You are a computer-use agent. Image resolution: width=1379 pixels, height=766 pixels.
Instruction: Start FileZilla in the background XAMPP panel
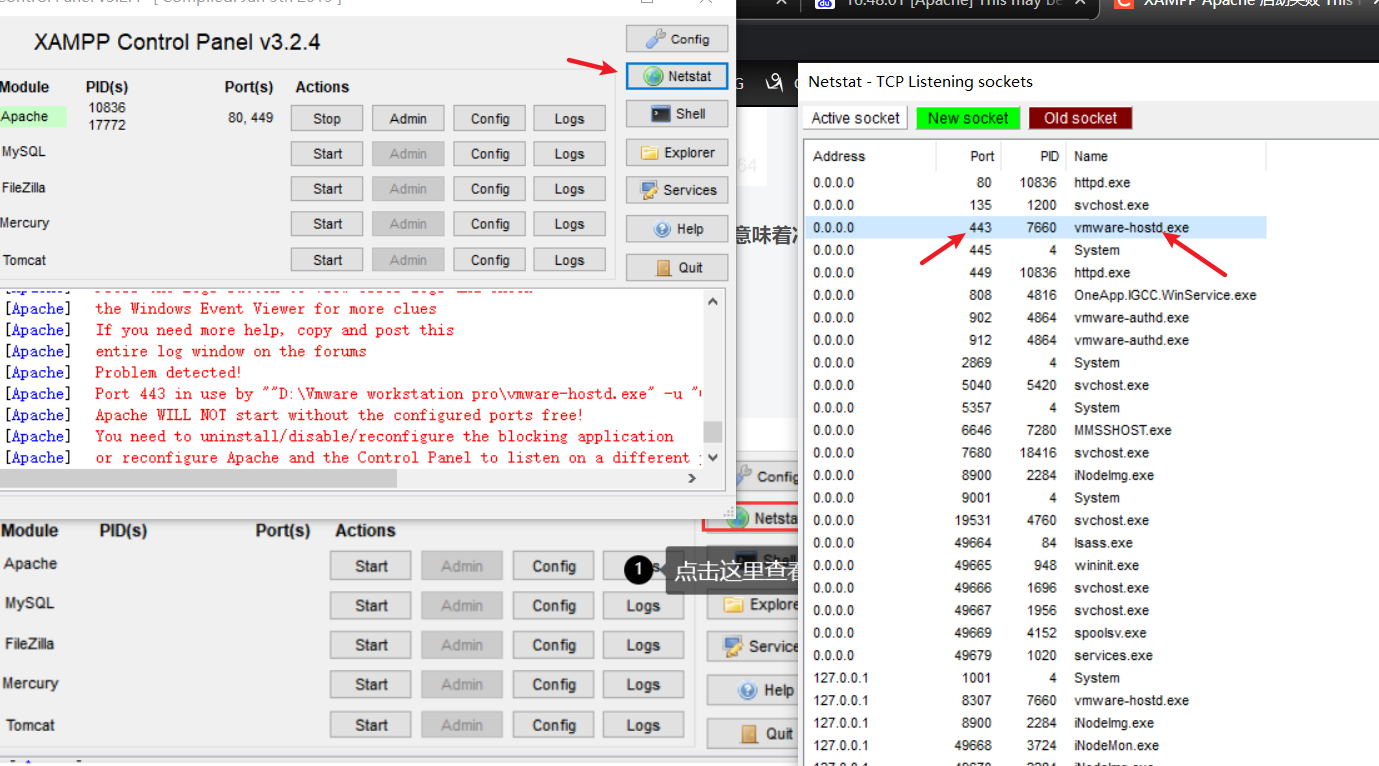click(371, 645)
